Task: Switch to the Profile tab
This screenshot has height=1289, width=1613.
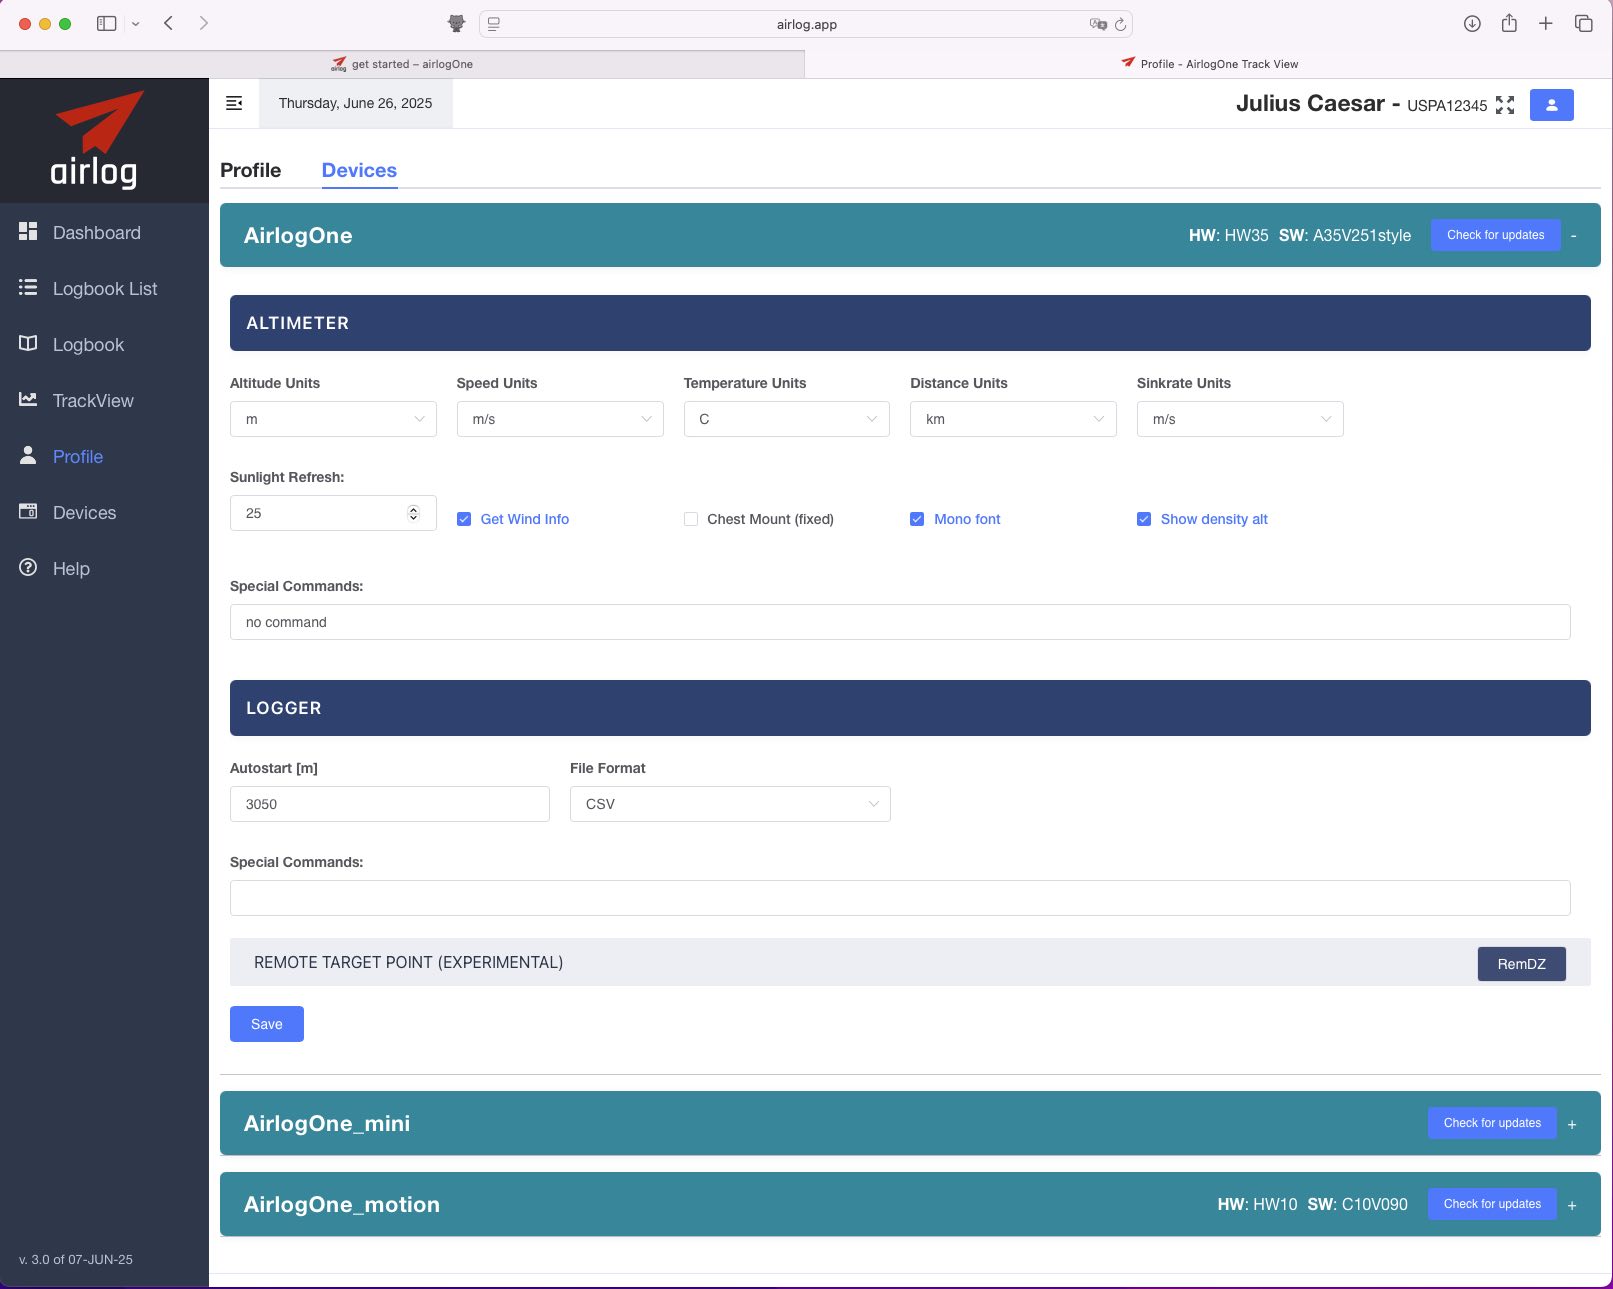Action: (x=250, y=170)
